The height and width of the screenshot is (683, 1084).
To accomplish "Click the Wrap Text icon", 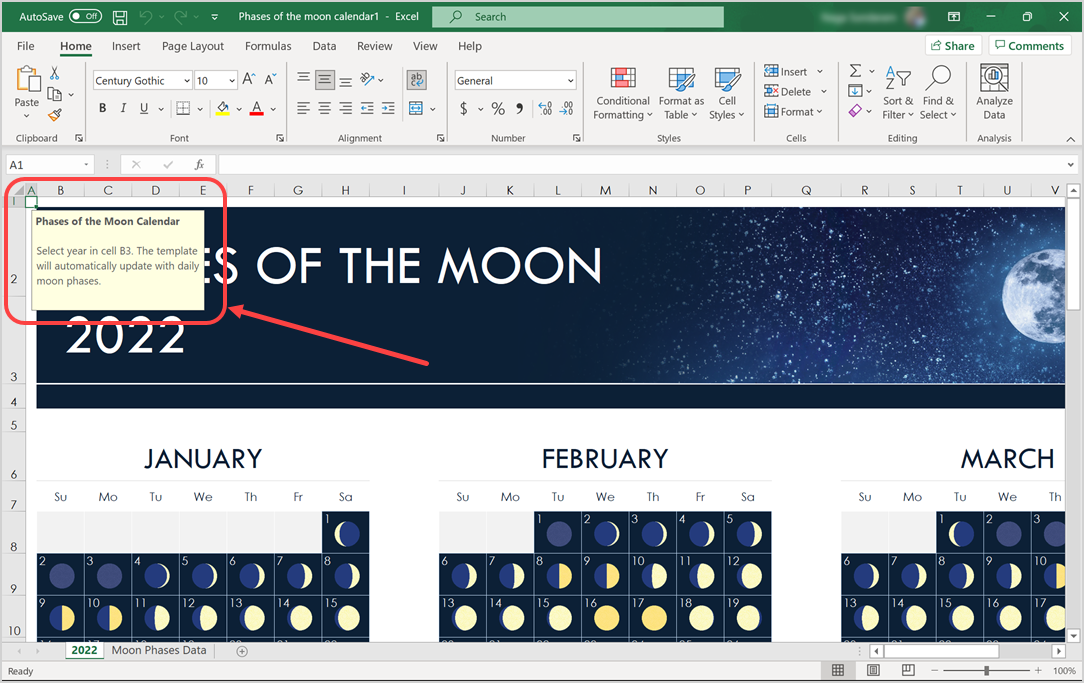I will [417, 80].
